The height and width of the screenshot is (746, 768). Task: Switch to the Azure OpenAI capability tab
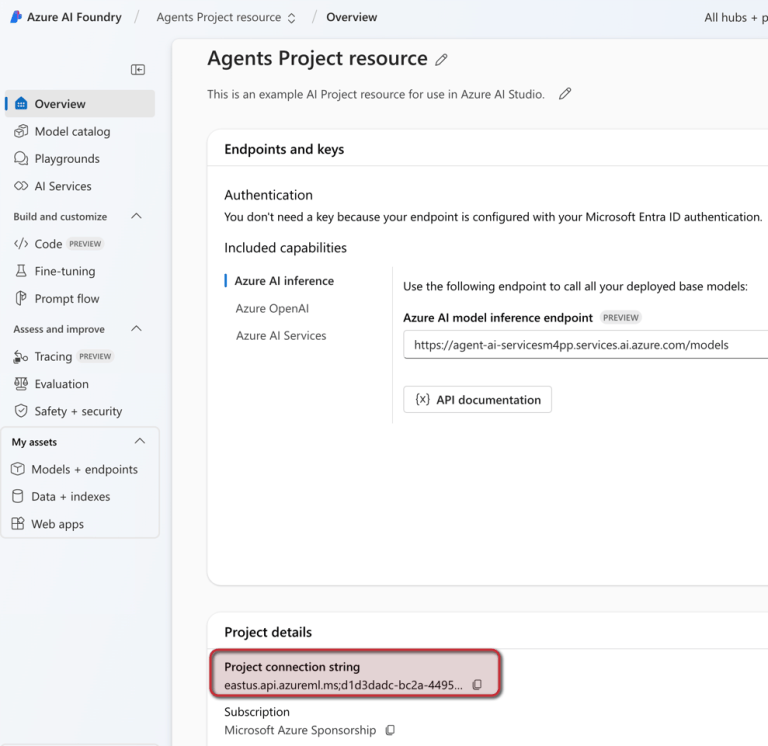(272, 308)
